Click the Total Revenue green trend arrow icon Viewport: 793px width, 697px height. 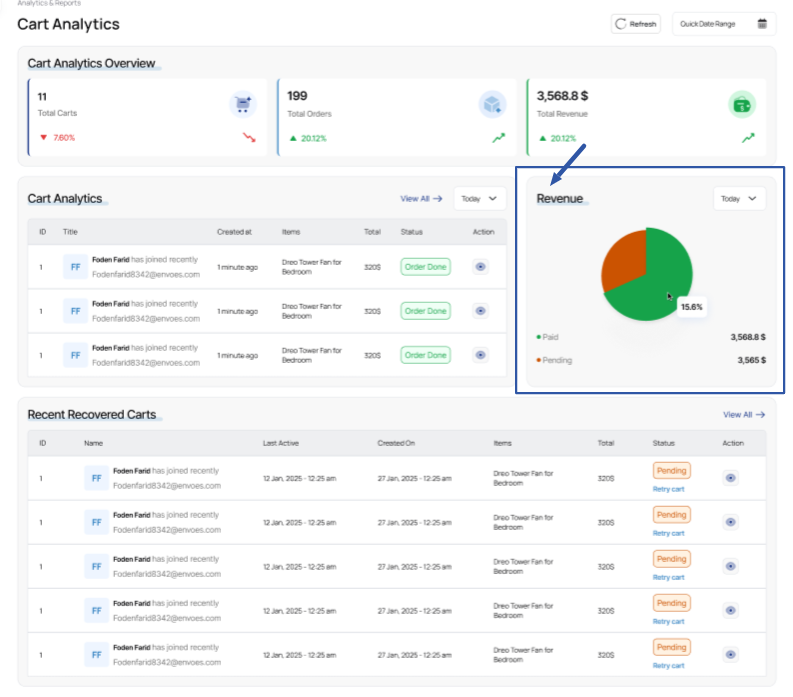748,138
